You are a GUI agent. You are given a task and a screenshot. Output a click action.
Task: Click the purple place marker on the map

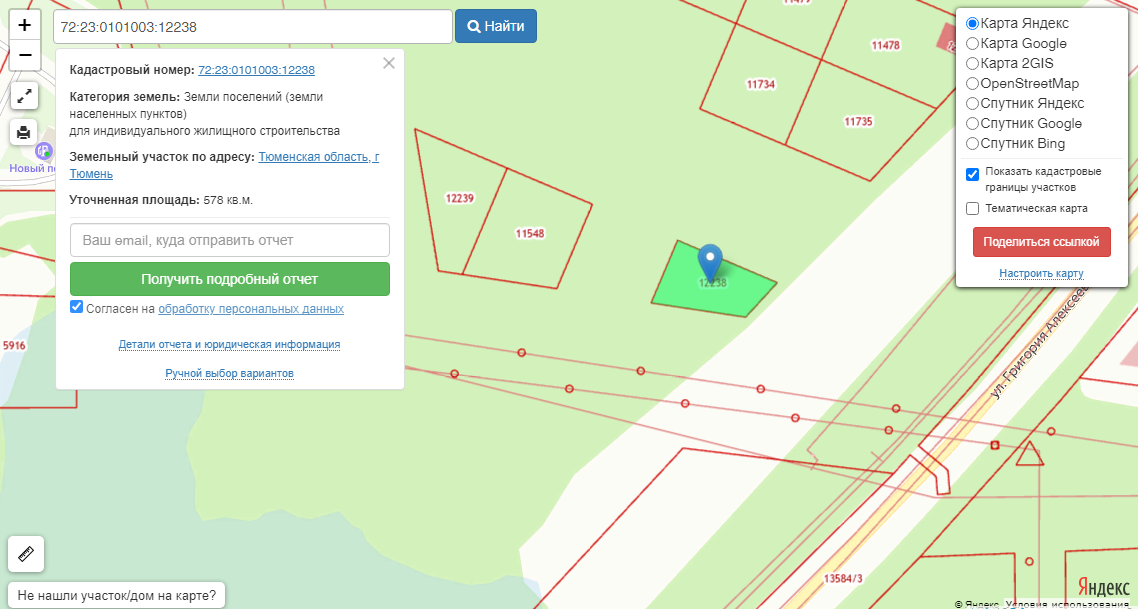[44, 152]
